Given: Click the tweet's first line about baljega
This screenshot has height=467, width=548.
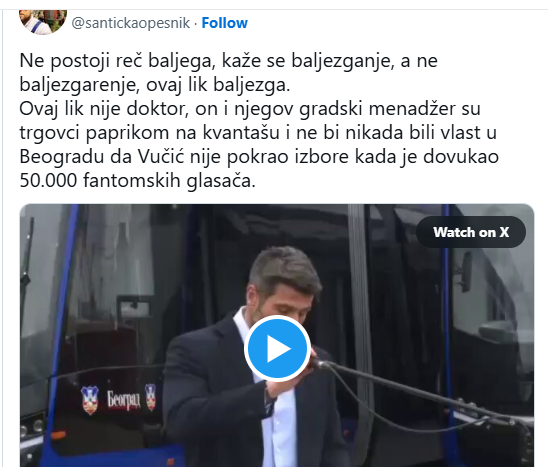Looking at the screenshot, I should tap(229, 60).
